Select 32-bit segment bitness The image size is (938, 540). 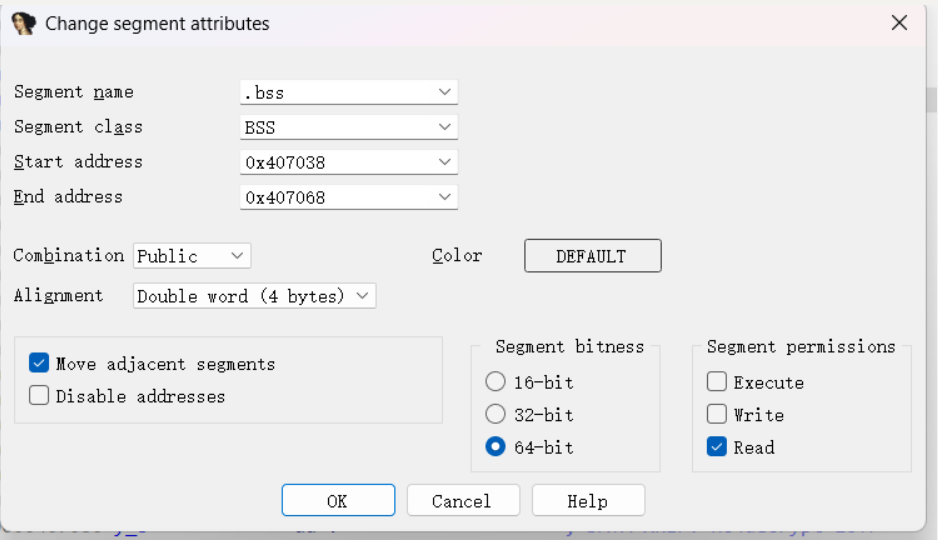[x=495, y=414]
